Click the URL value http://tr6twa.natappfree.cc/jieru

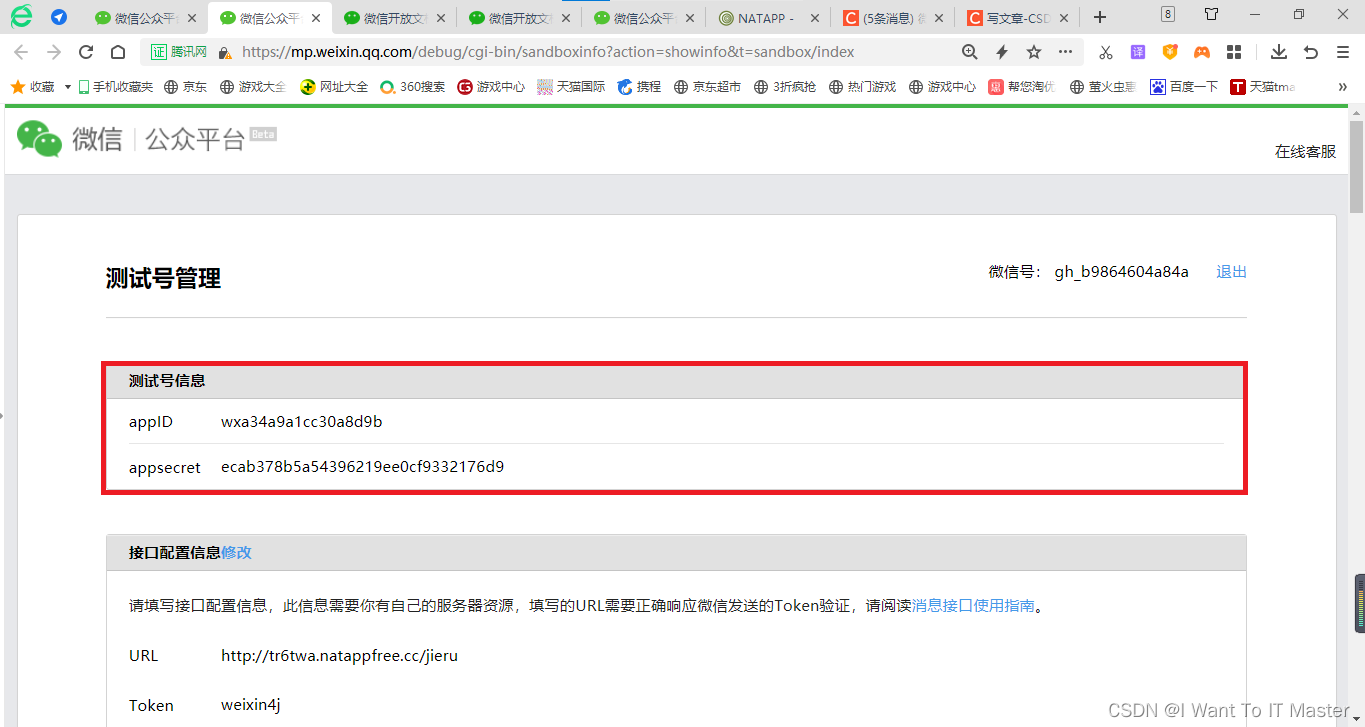tap(339, 656)
